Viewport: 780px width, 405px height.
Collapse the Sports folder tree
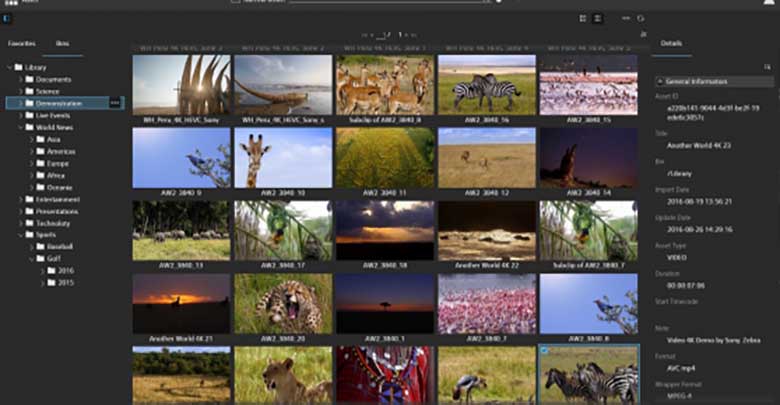pyautogui.click(x=22, y=234)
